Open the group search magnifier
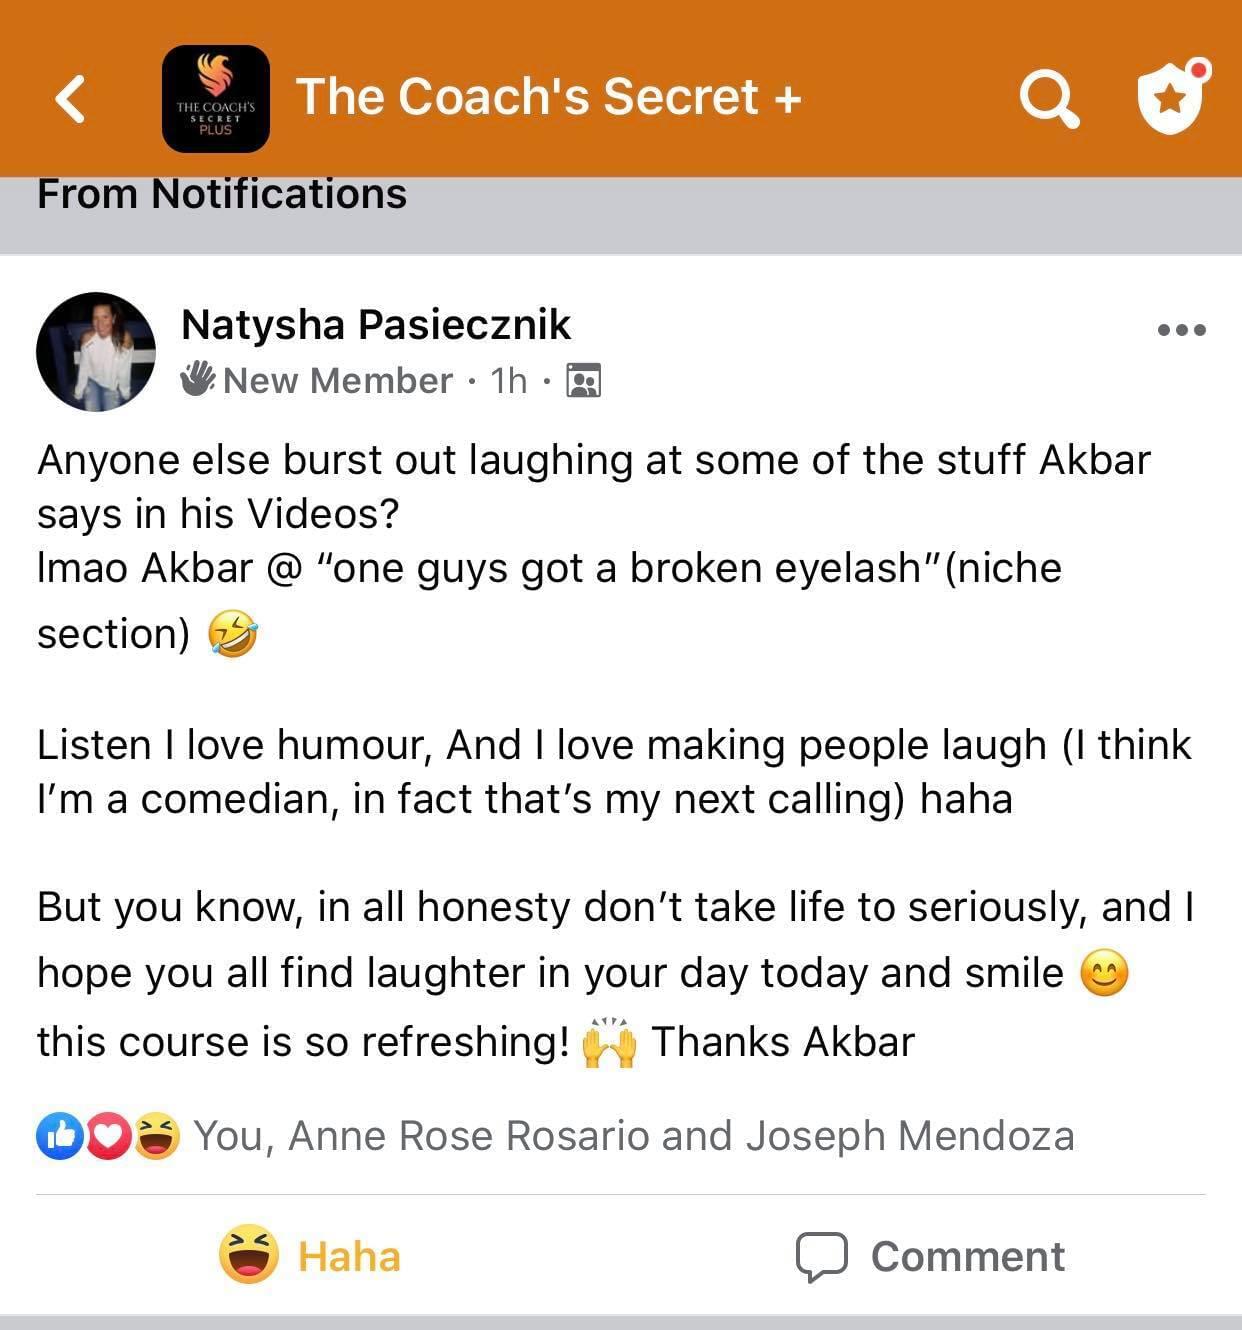The image size is (1242, 1330). point(1048,98)
